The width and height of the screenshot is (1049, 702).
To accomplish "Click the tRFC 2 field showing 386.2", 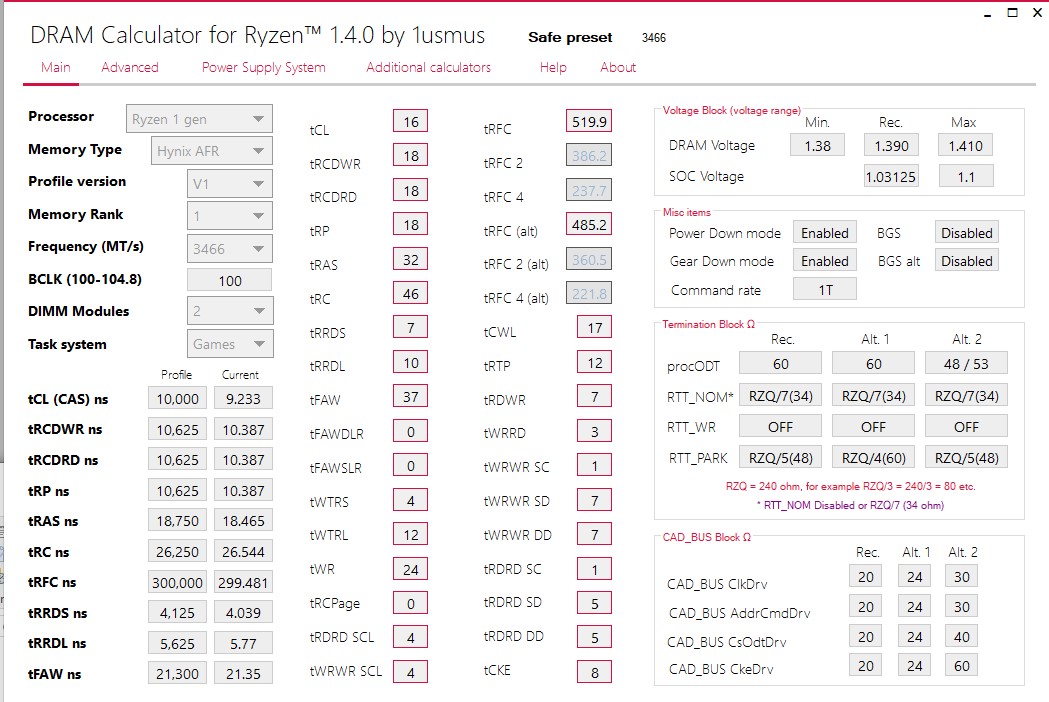I will [589, 156].
